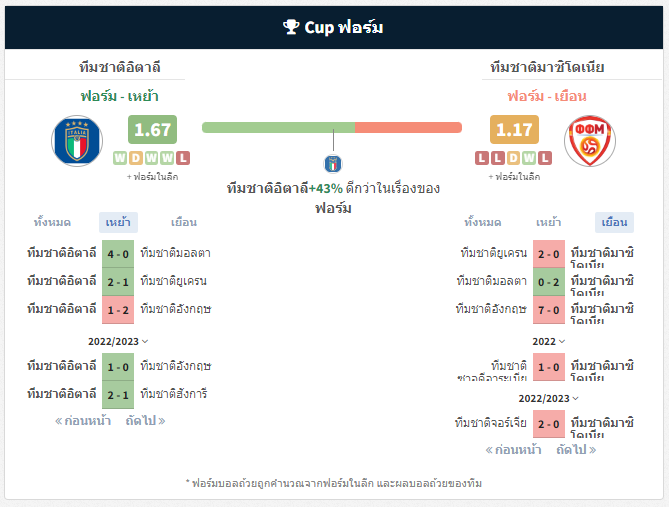
Task: Expand the 2022/2023 dropdown under Macedonia
Action: (x=549, y=398)
